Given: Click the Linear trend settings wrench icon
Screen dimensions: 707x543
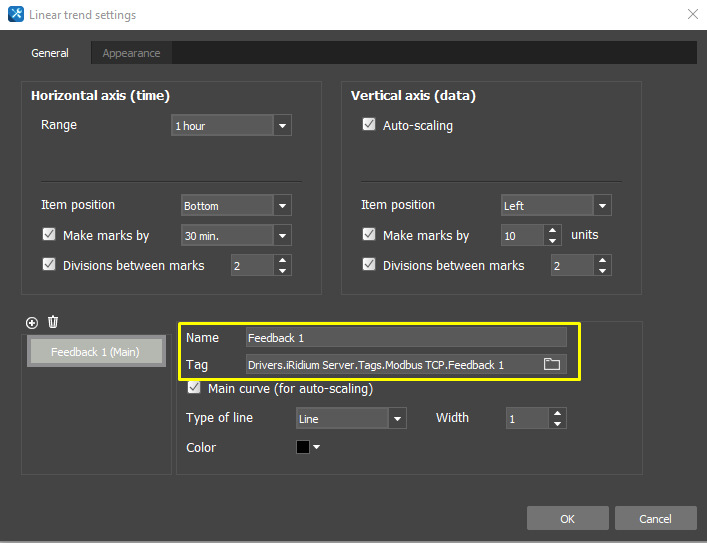Looking at the screenshot, I should point(15,15).
